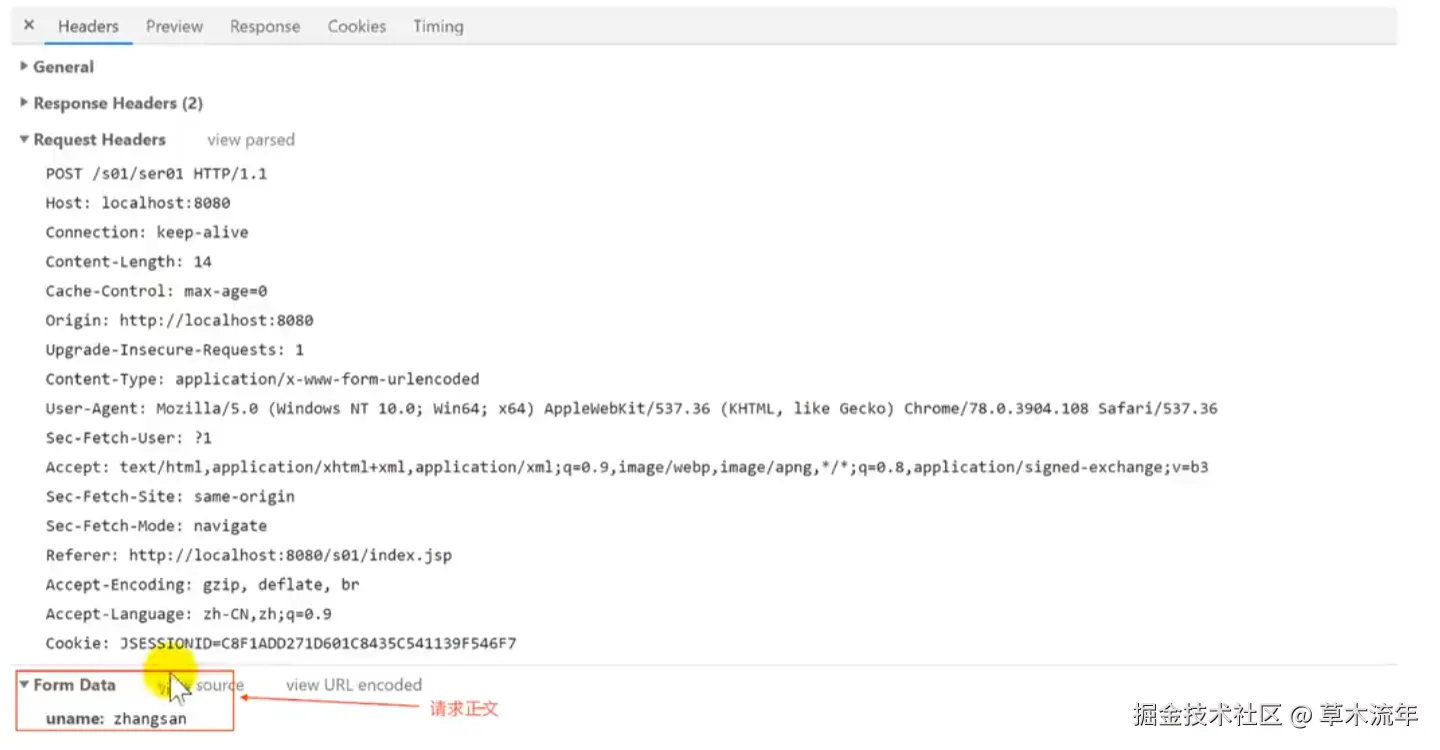The image size is (1440, 750).
Task: Open the Timing tab
Action: click(x=438, y=27)
